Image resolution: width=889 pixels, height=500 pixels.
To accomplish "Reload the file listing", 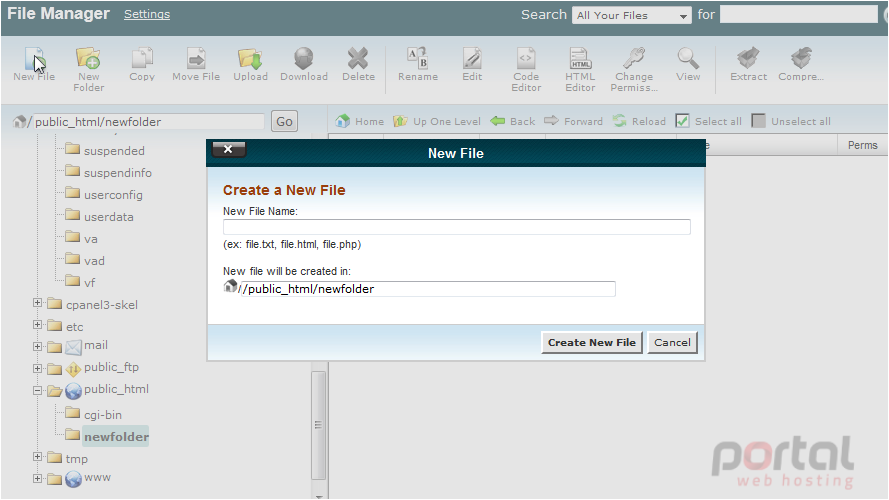I will 639,121.
